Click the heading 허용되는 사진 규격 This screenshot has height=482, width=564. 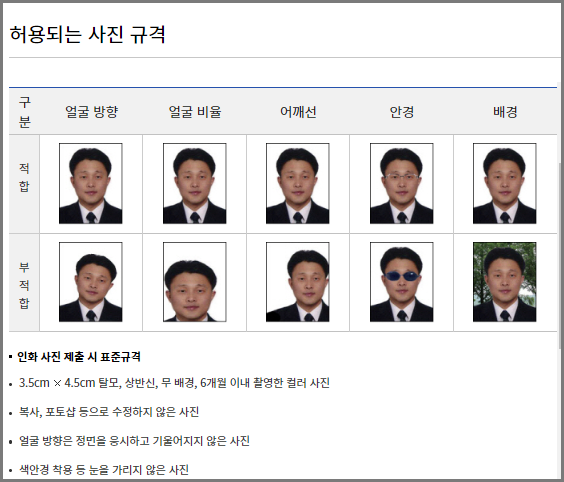[87, 35]
